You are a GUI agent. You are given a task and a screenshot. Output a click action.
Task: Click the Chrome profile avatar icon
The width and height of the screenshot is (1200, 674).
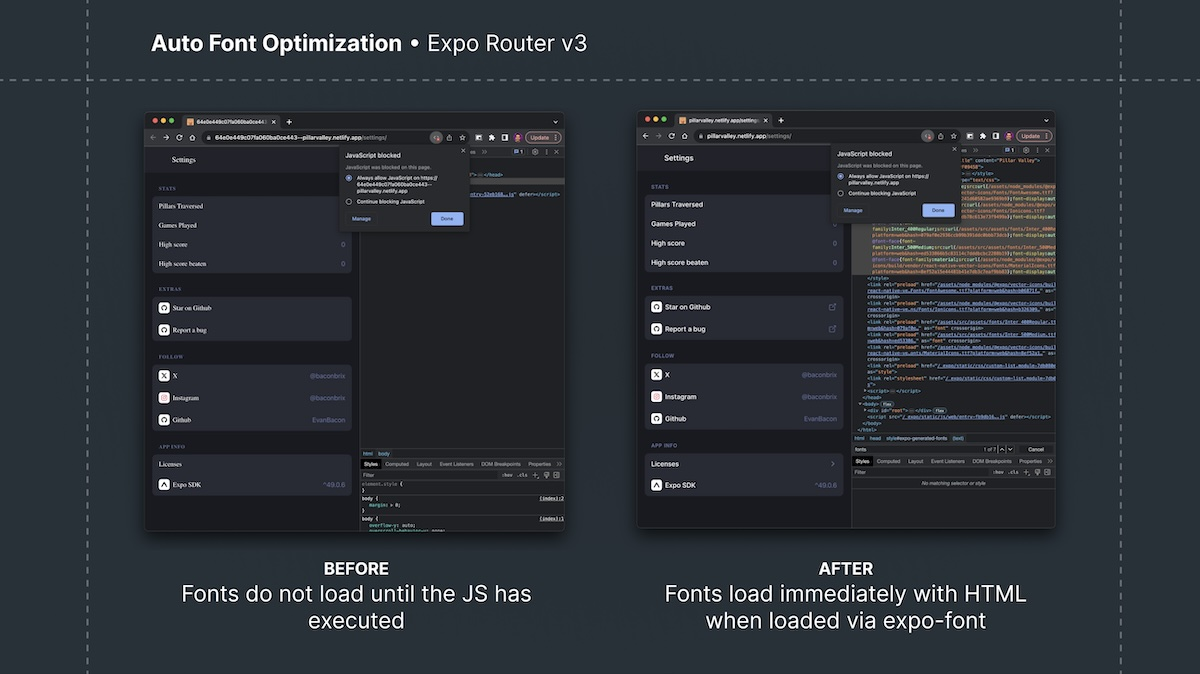coord(518,137)
